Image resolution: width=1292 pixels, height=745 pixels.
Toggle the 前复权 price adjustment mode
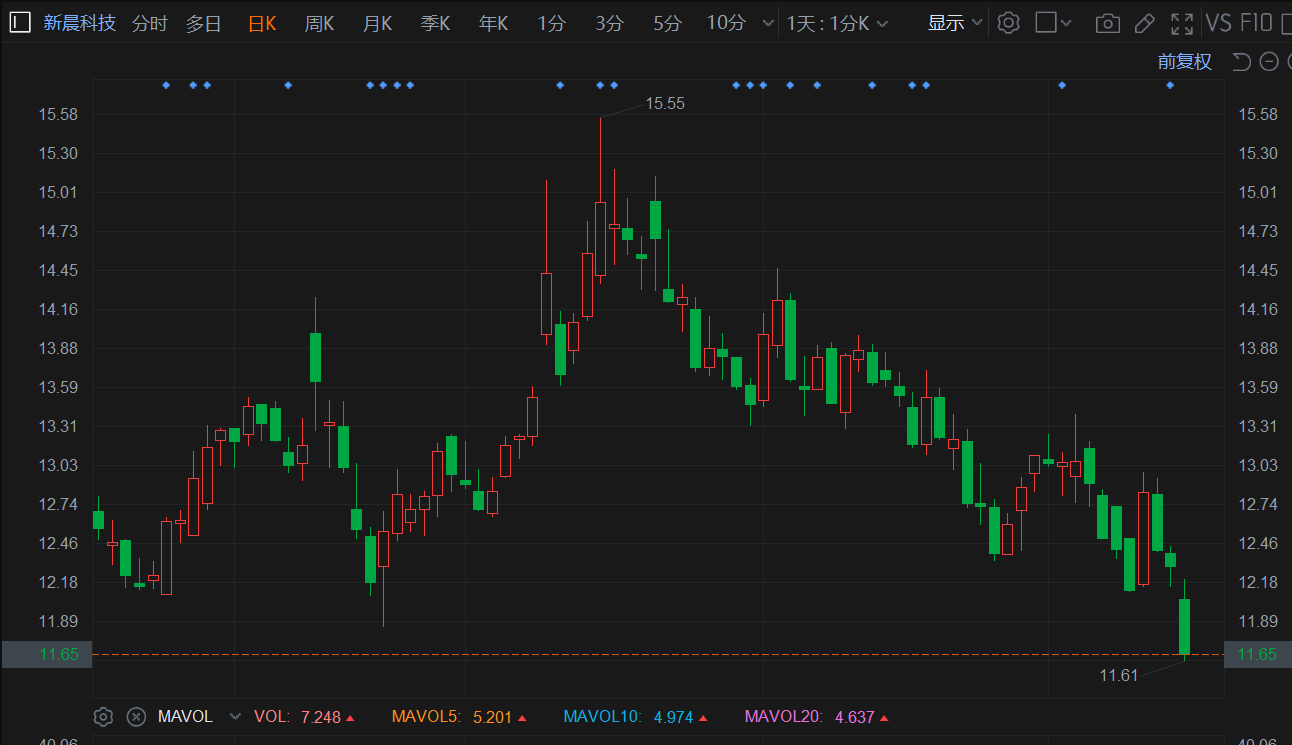(1184, 62)
